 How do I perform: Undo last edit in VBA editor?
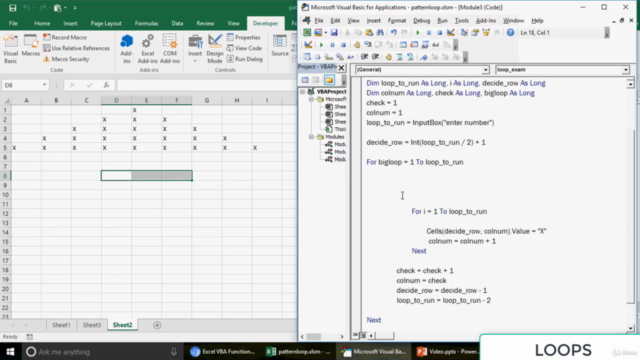(393, 33)
